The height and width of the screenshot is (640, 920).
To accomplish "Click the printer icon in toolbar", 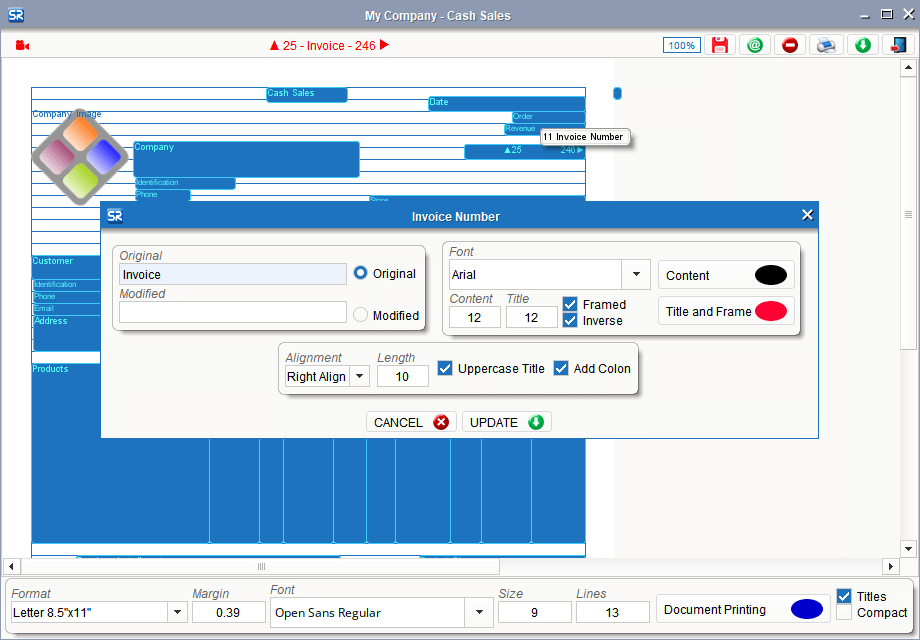I will point(825,45).
